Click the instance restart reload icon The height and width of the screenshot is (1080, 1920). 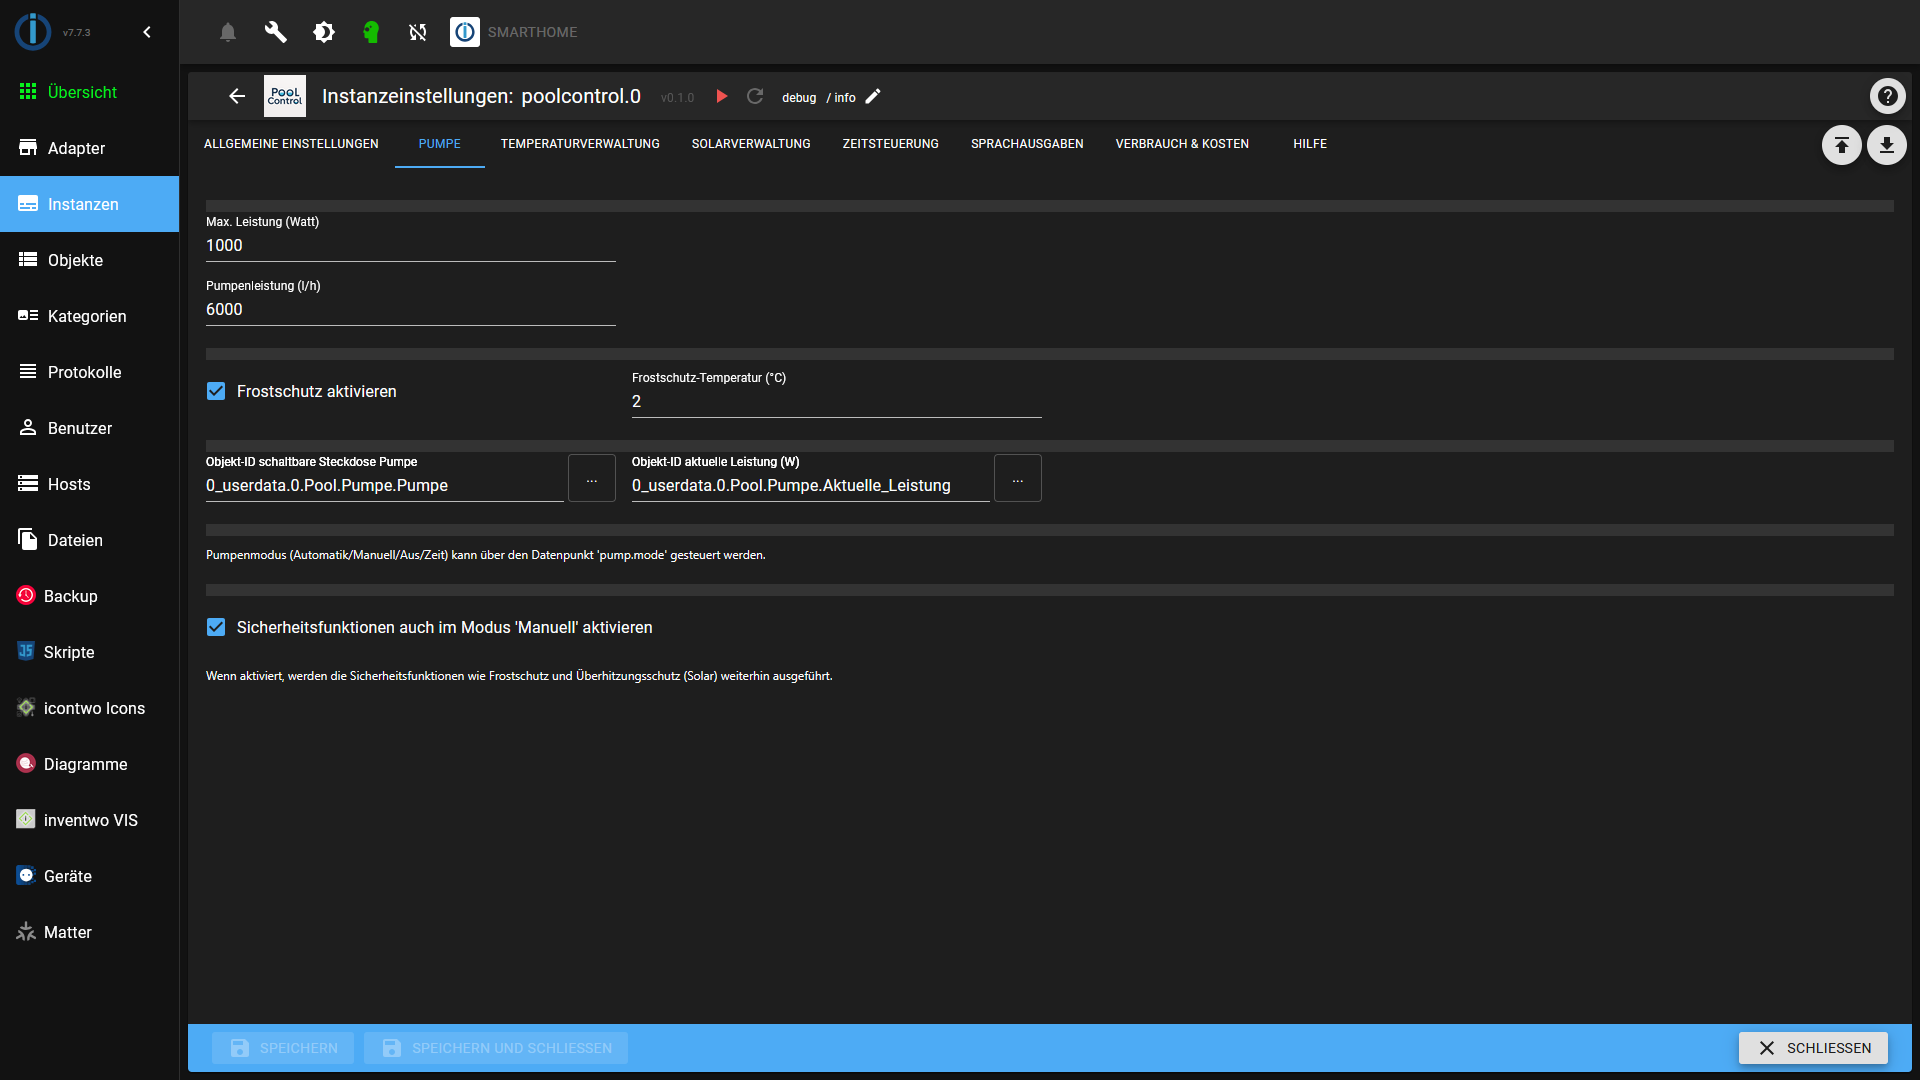coord(755,96)
